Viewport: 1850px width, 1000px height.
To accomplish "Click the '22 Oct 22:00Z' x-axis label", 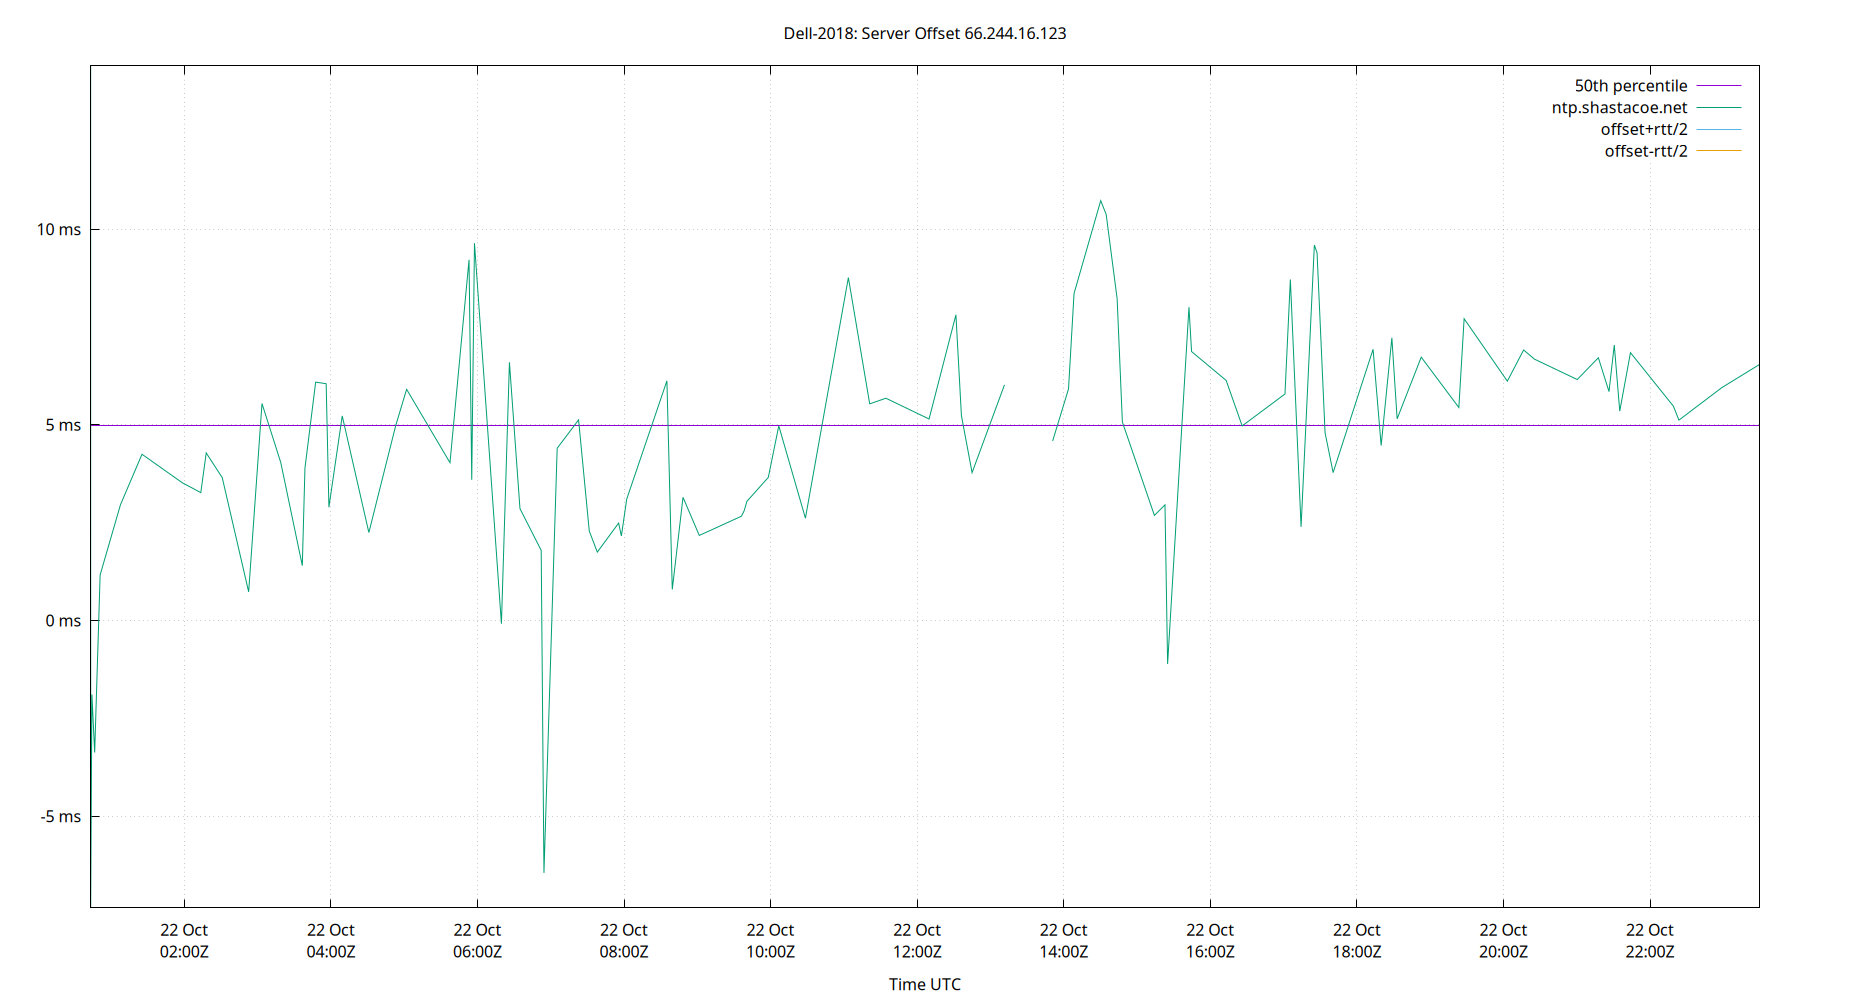I will click(x=1649, y=941).
